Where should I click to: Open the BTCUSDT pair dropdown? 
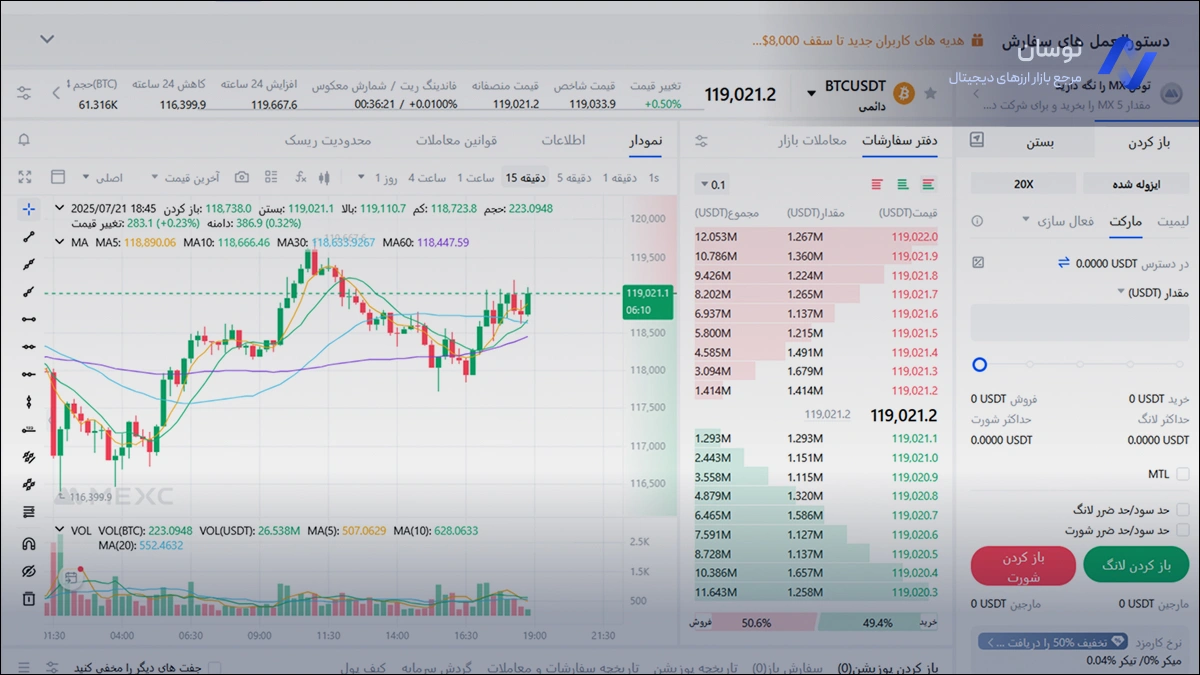tap(811, 94)
